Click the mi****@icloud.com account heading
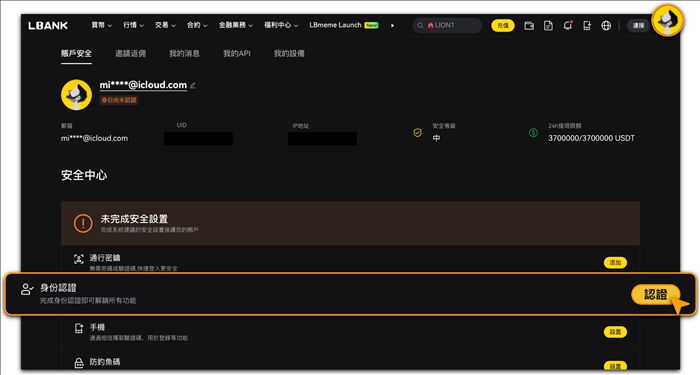This screenshot has width=700, height=375. click(x=143, y=85)
